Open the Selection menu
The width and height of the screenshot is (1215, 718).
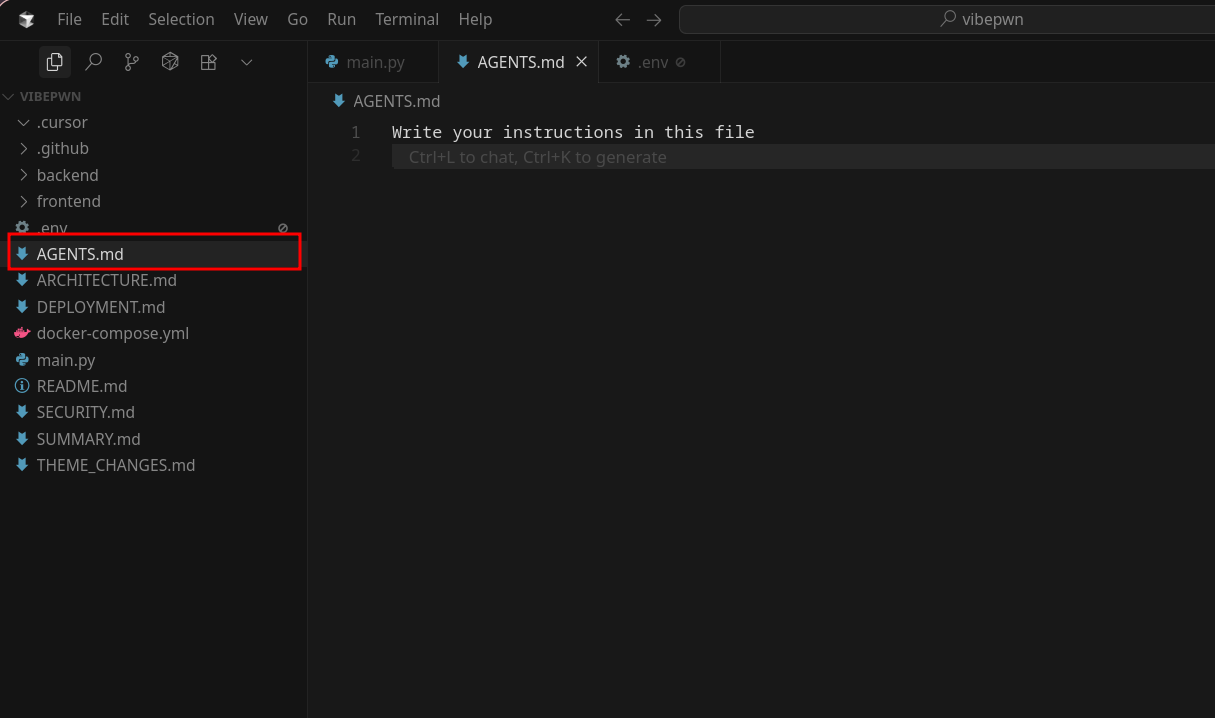(x=181, y=20)
